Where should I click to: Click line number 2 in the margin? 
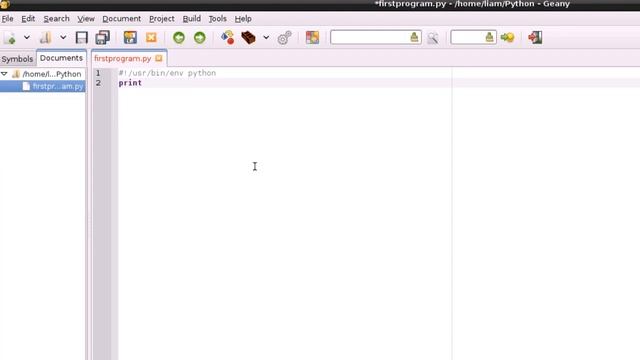coord(98,83)
